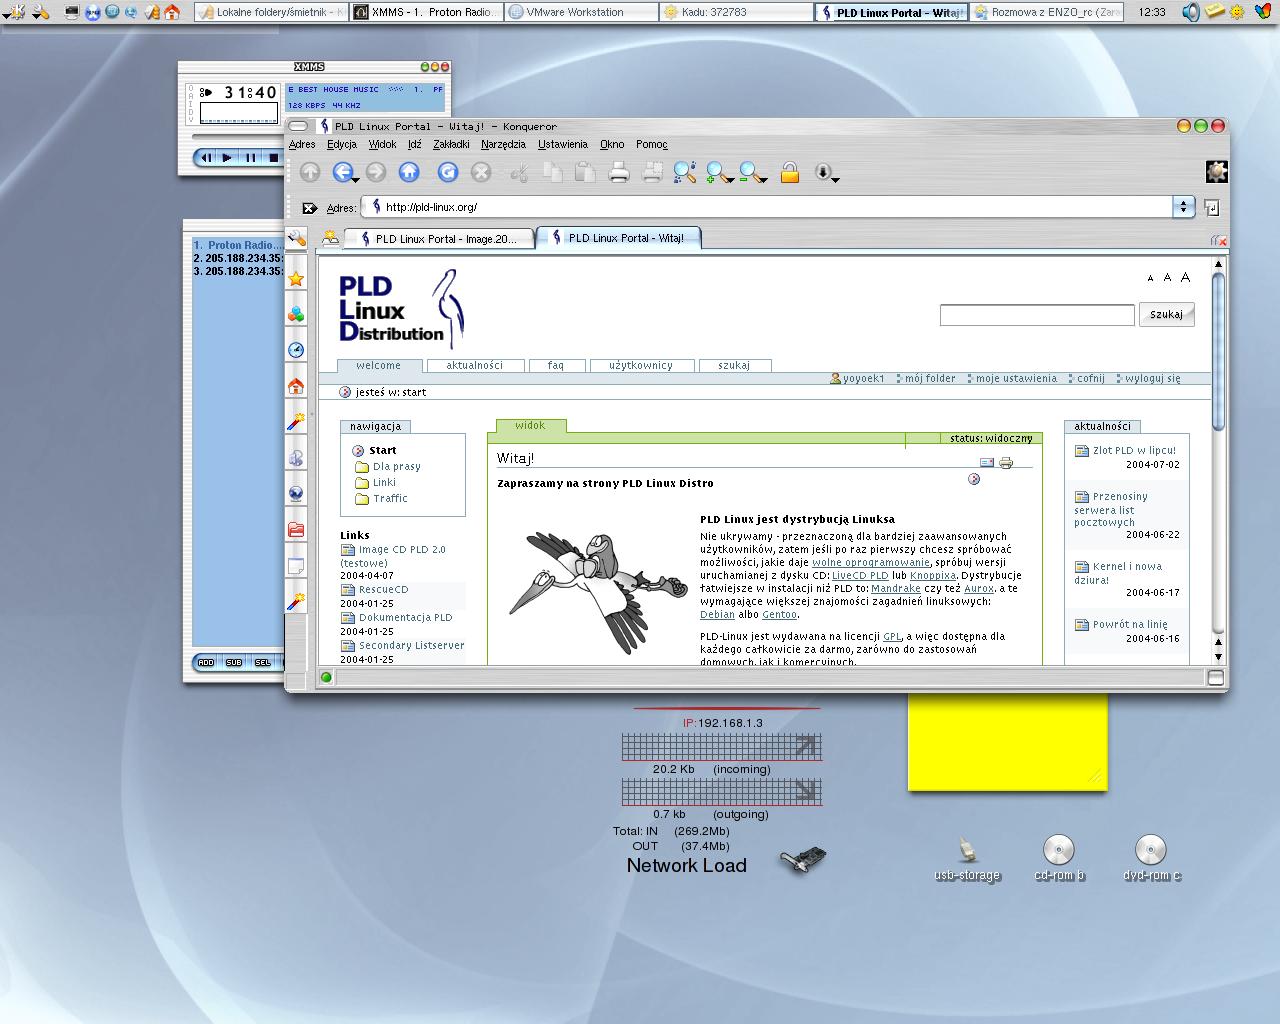Open the Narzędzia menu

[x=503, y=144]
